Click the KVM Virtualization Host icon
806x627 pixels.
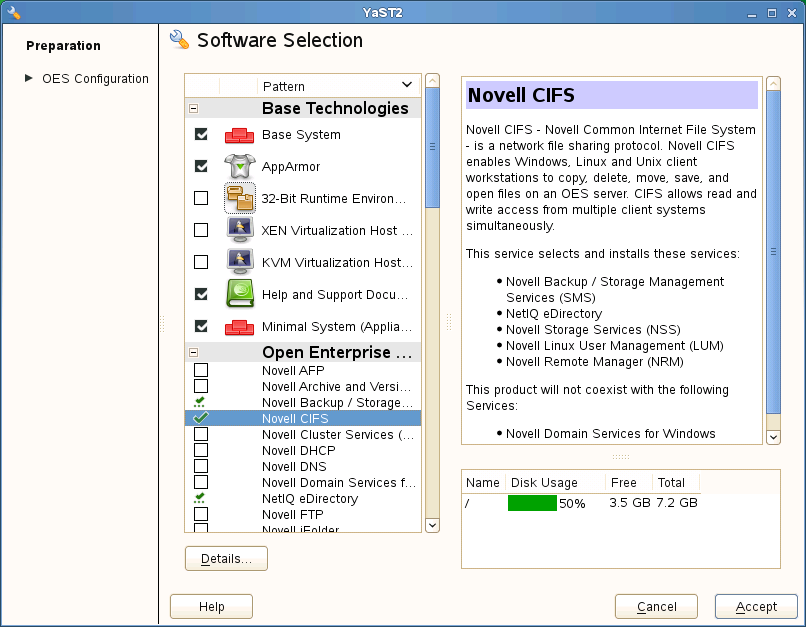tap(240, 263)
